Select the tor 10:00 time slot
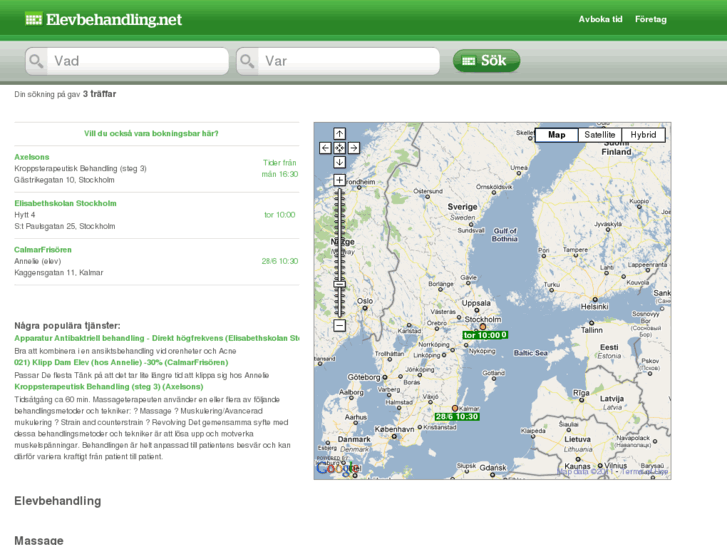Image resolution: width=727 pixels, height=545 pixels. coord(280,215)
